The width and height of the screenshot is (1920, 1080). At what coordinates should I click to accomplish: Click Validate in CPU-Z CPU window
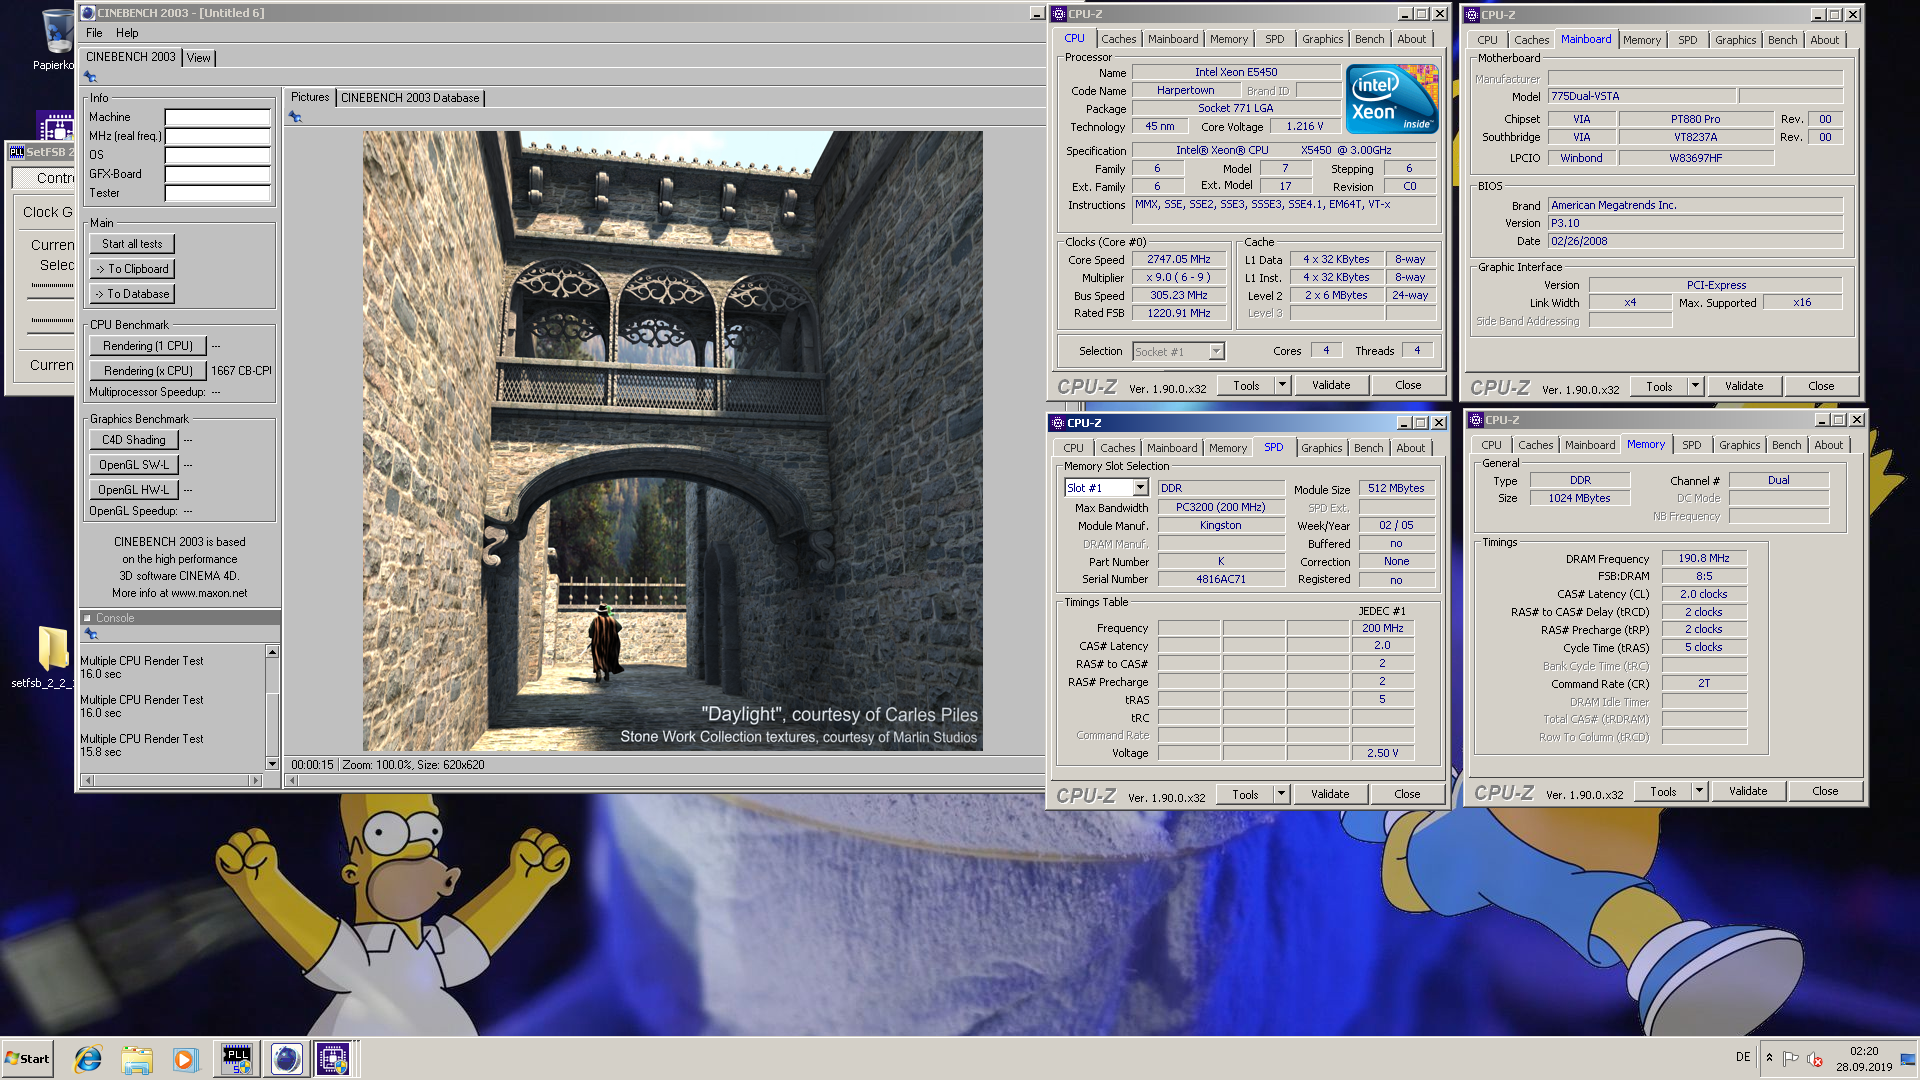pyautogui.click(x=1331, y=385)
